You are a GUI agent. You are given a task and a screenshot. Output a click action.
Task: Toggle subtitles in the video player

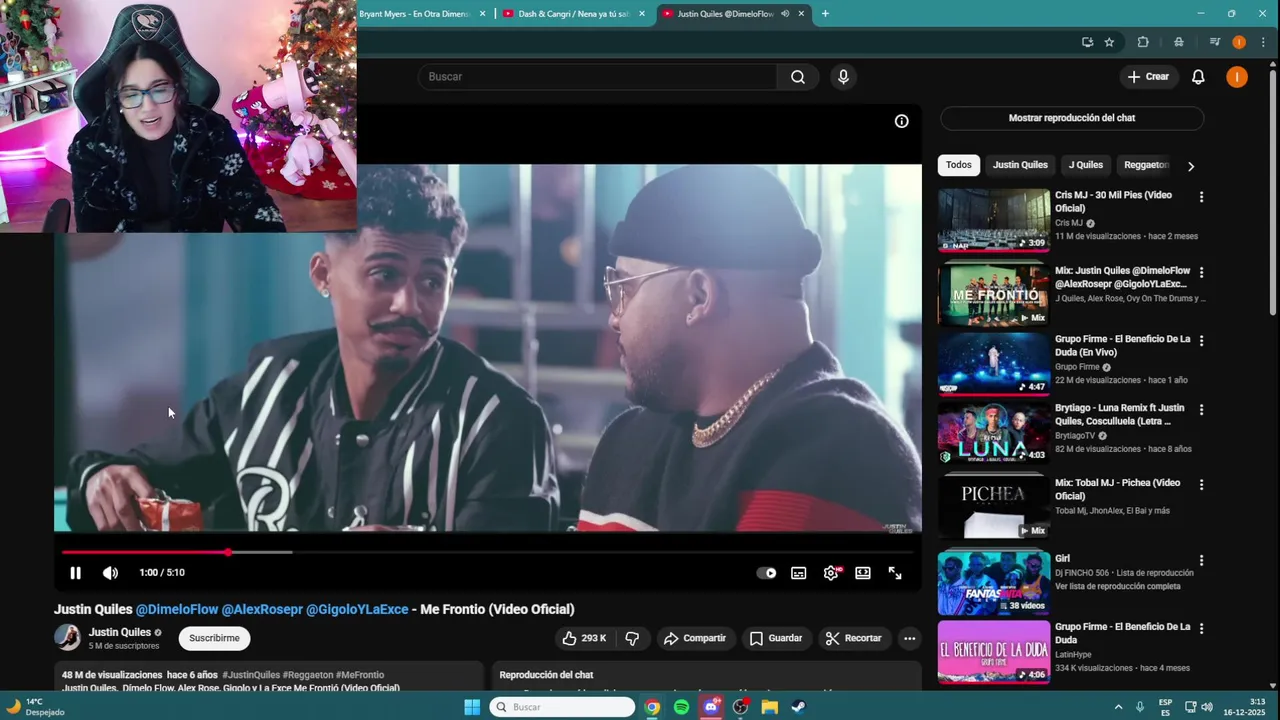[799, 573]
